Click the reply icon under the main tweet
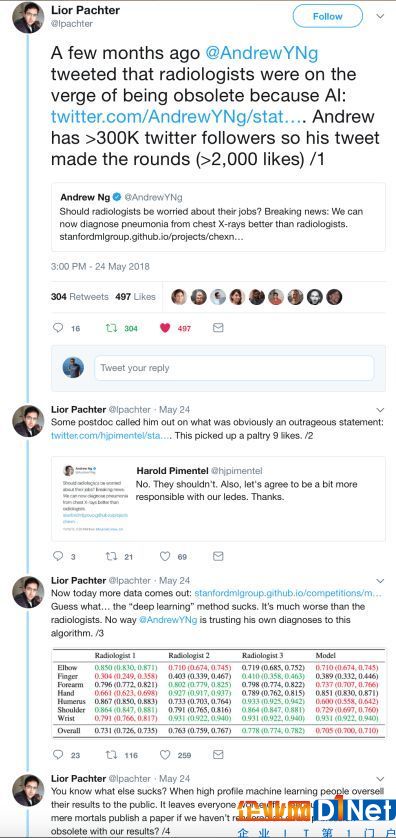396x838 pixels. pyautogui.click(x=58, y=328)
